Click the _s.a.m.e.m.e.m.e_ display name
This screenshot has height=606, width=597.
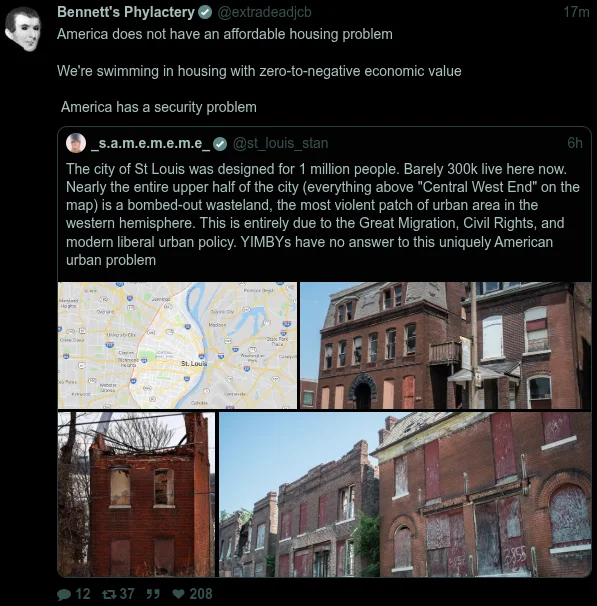pos(150,143)
